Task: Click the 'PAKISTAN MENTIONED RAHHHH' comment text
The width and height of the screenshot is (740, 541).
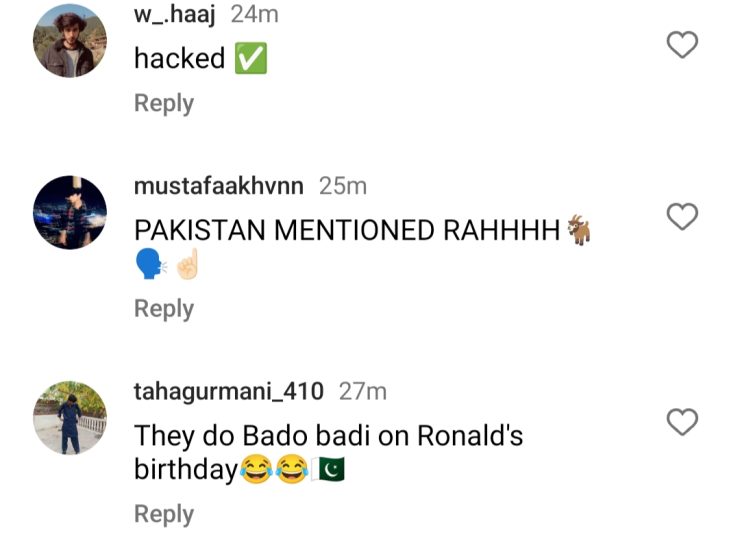Action: coord(347,230)
